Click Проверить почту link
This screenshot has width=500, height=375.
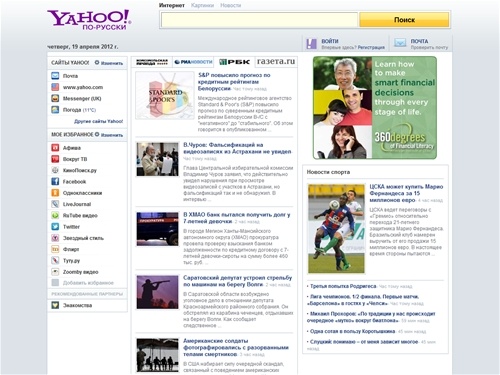click(429, 48)
